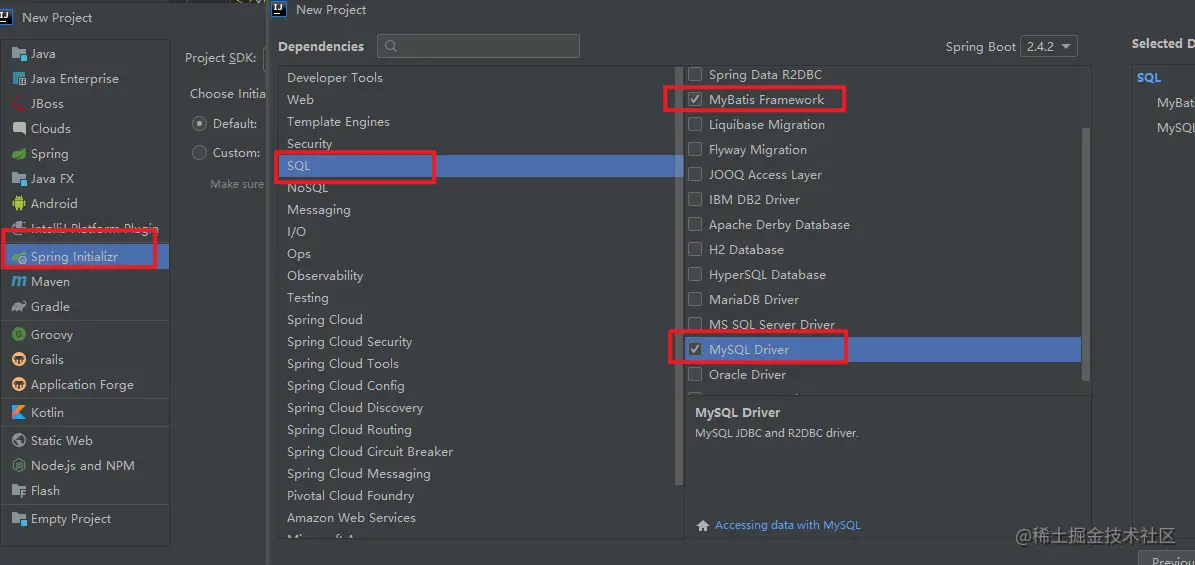Select the Custom radio button
The image size is (1195, 565).
[200, 152]
